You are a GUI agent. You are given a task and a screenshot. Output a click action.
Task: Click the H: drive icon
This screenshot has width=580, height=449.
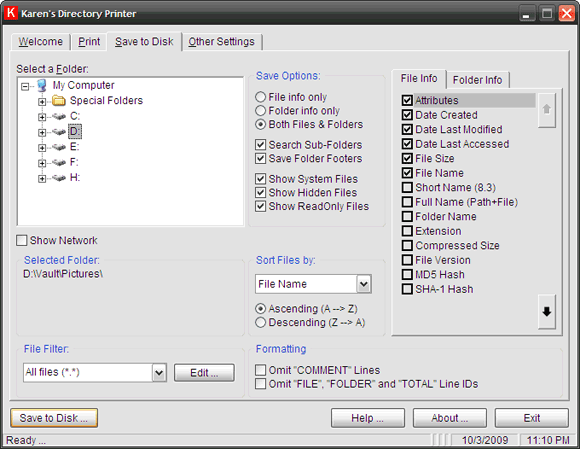point(59,178)
